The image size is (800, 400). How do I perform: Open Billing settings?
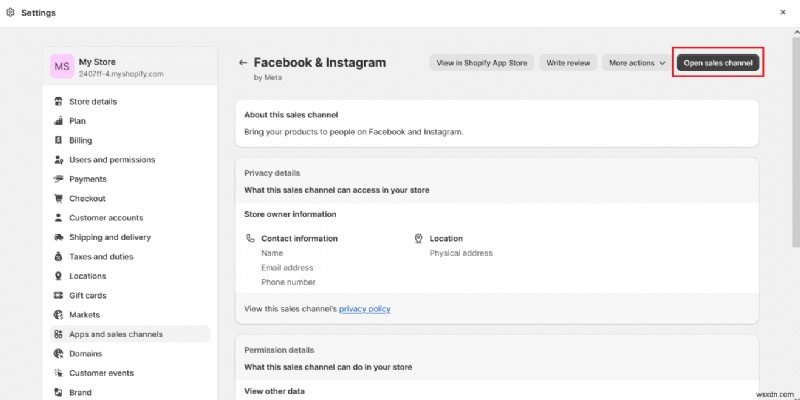click(x=130, y=140)
